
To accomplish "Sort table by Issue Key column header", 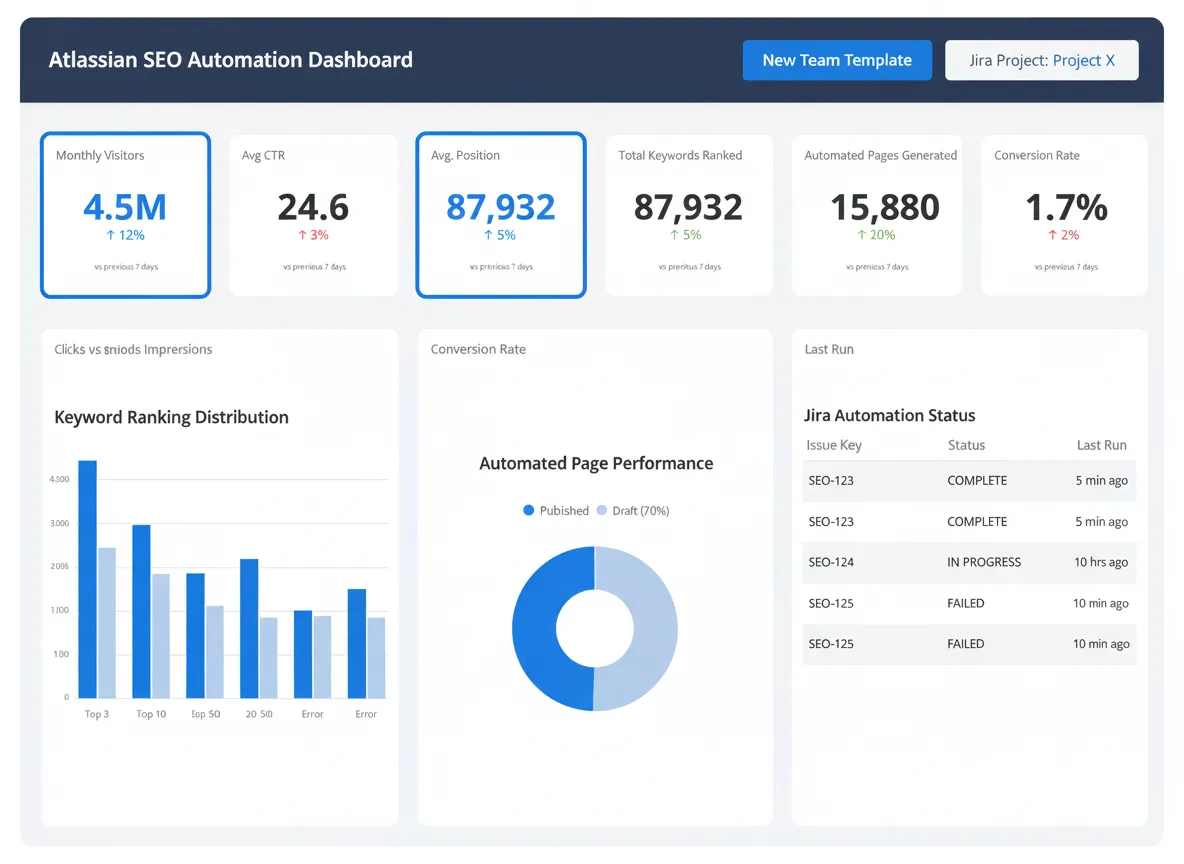I will pos(833,445).
